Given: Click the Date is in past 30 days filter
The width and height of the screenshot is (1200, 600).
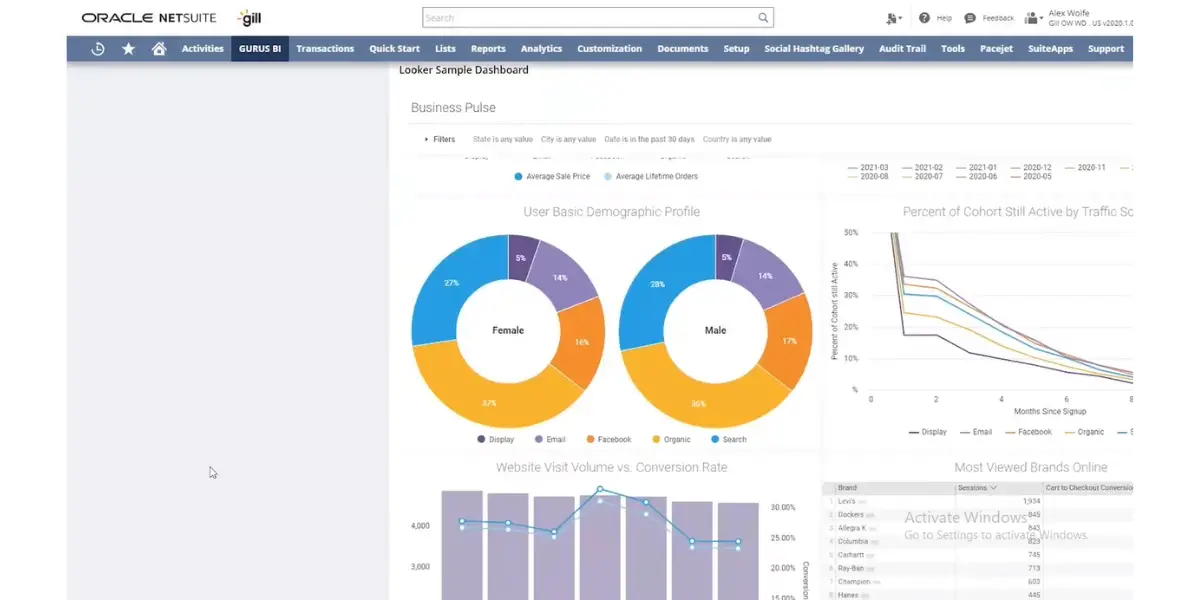Looking at the screenshot, I should 649,140.
